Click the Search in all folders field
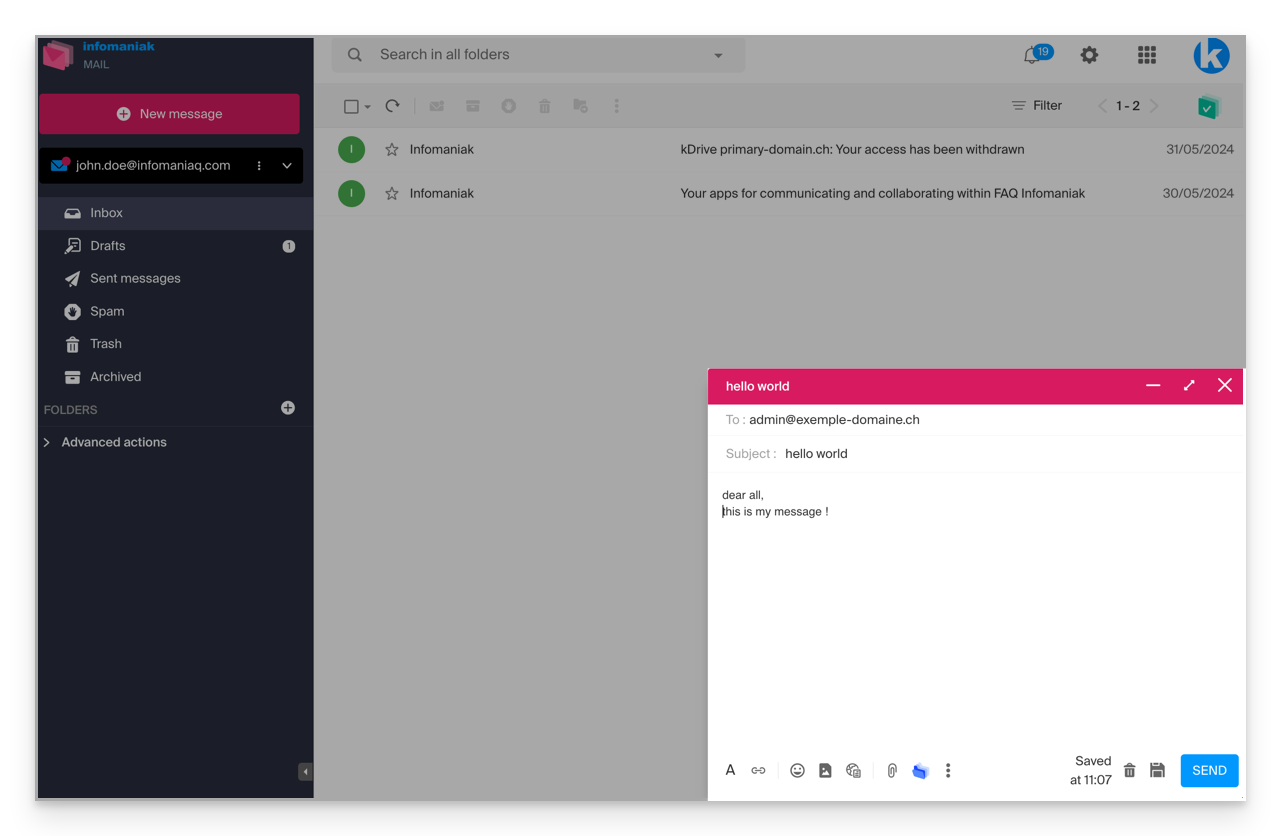 [x=538, y=55]
